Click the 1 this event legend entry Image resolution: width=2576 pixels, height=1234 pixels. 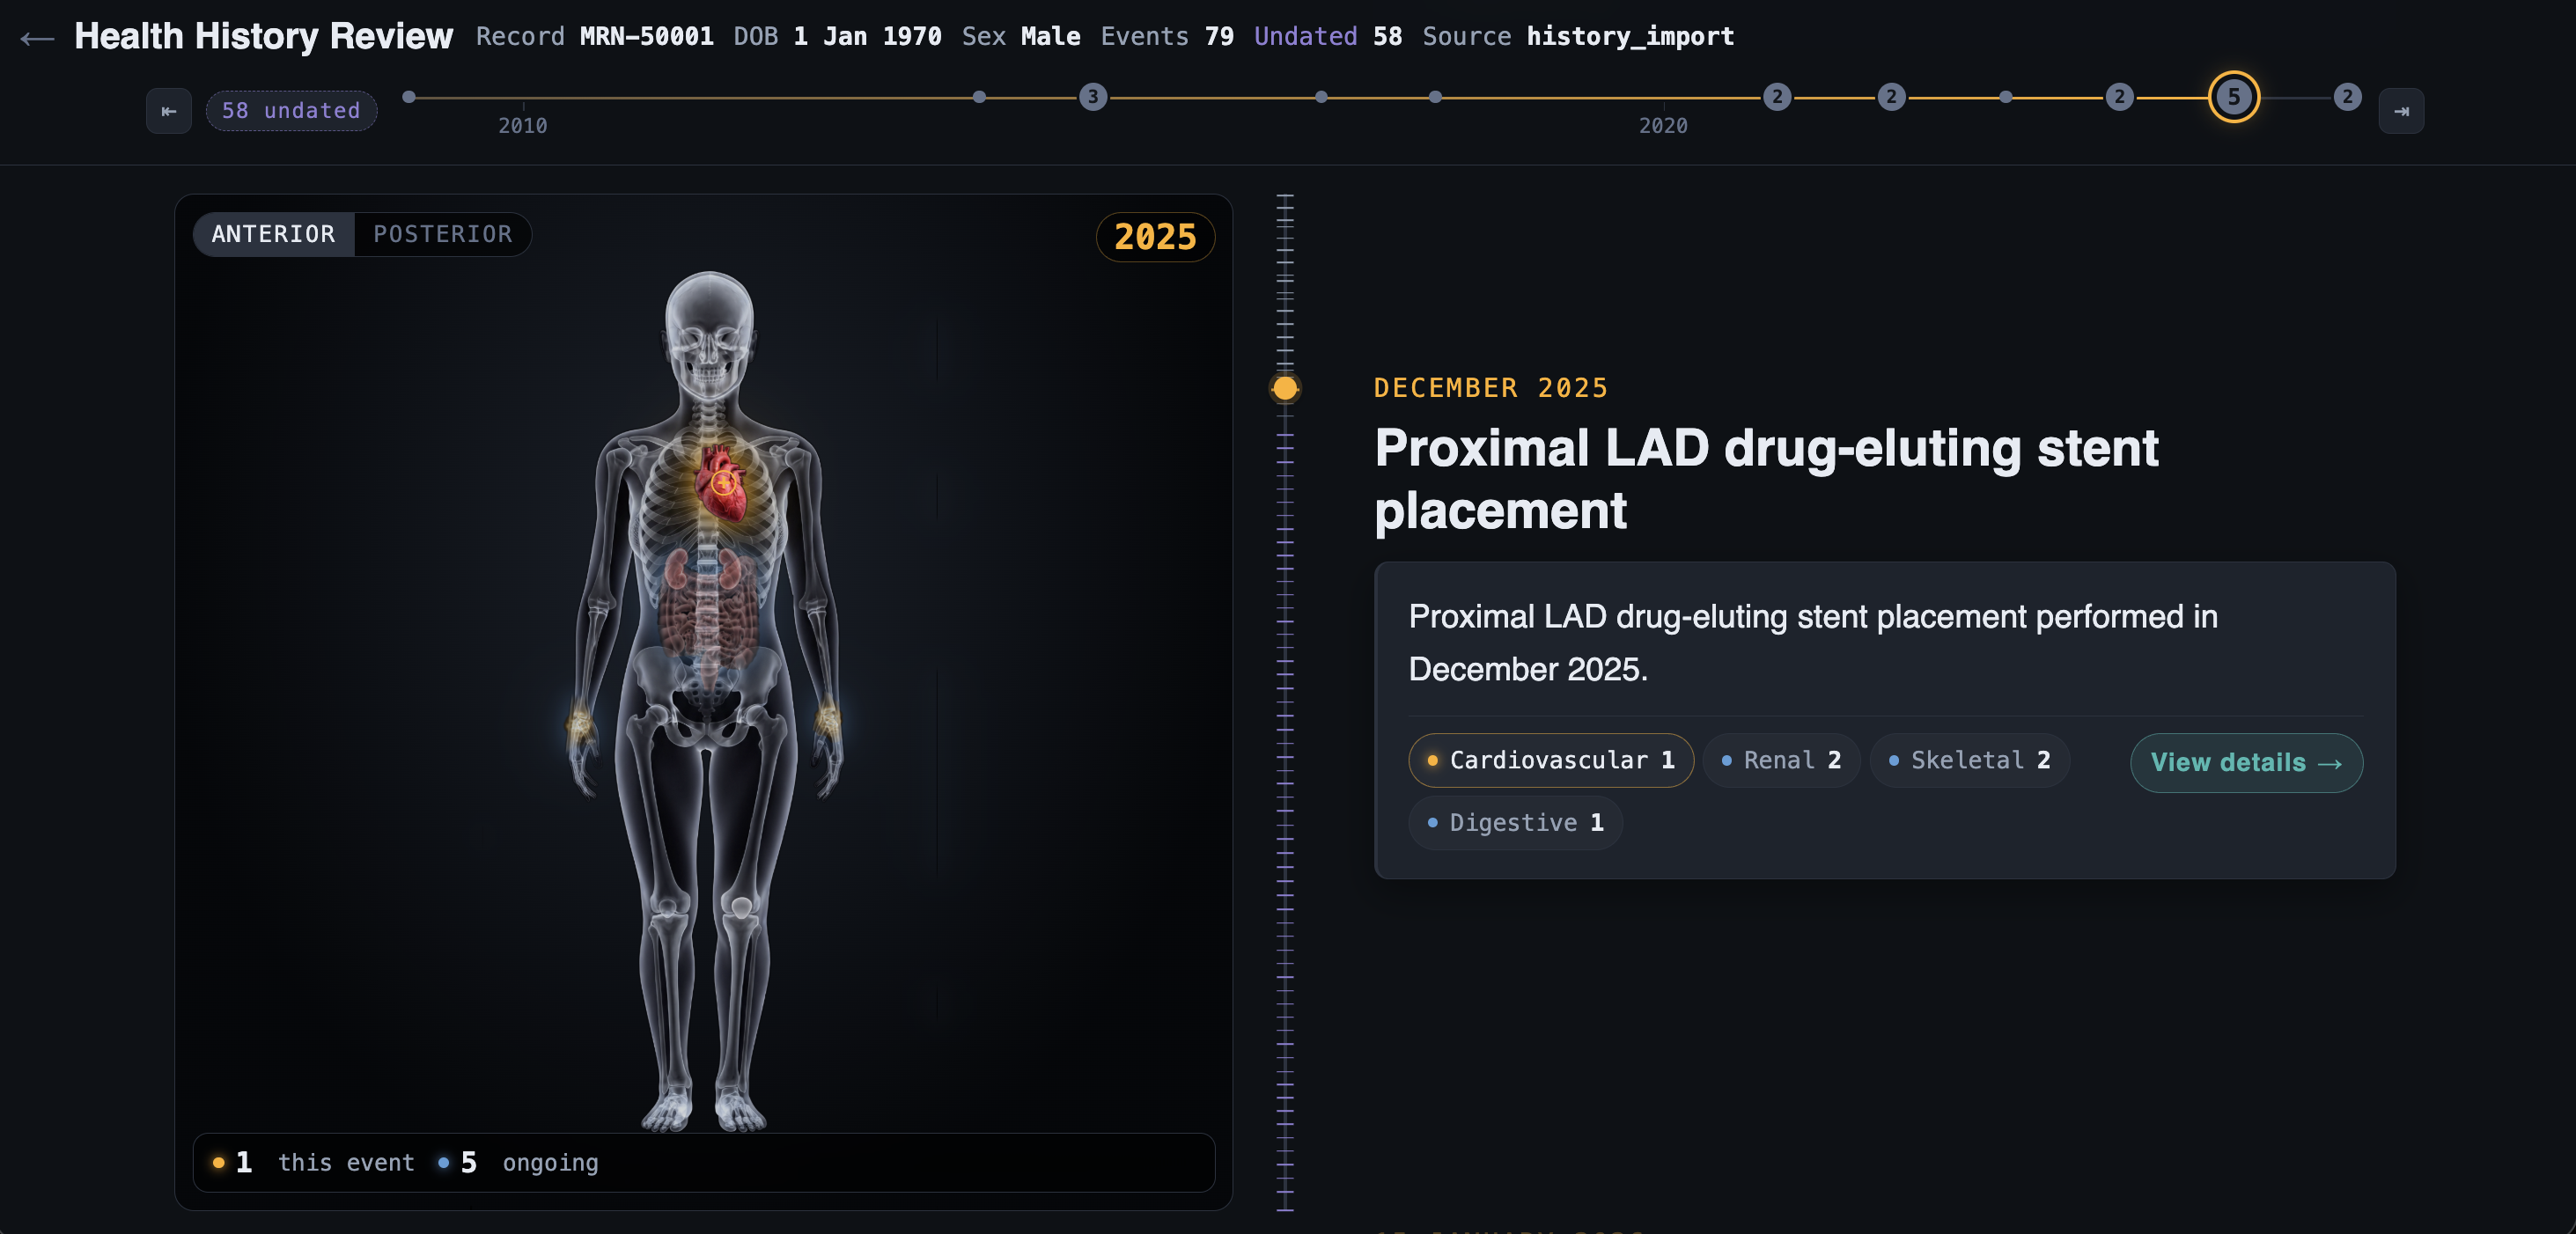point(313,1163)
